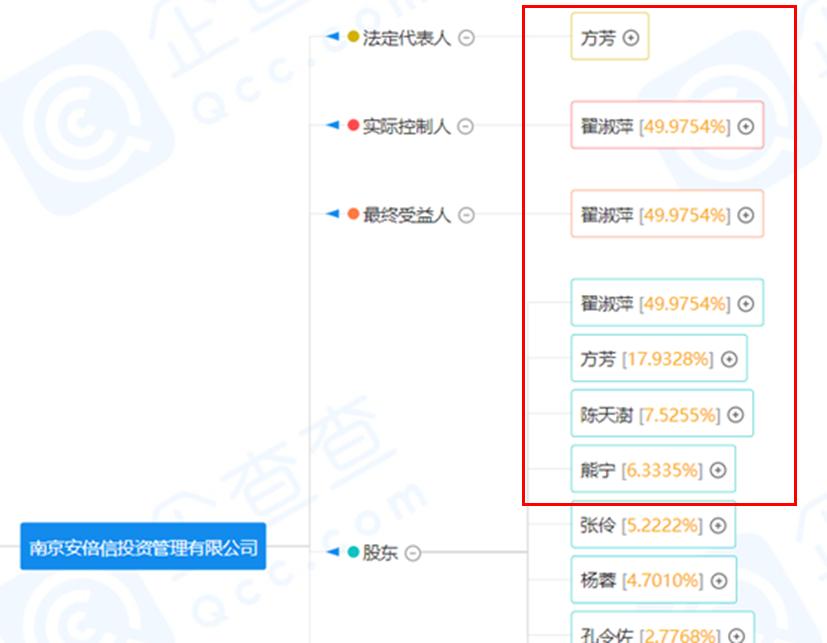Expand 熊宁 [6.3335%] plus icon
This screenshot has height=643, width=827.
[718, 470]
